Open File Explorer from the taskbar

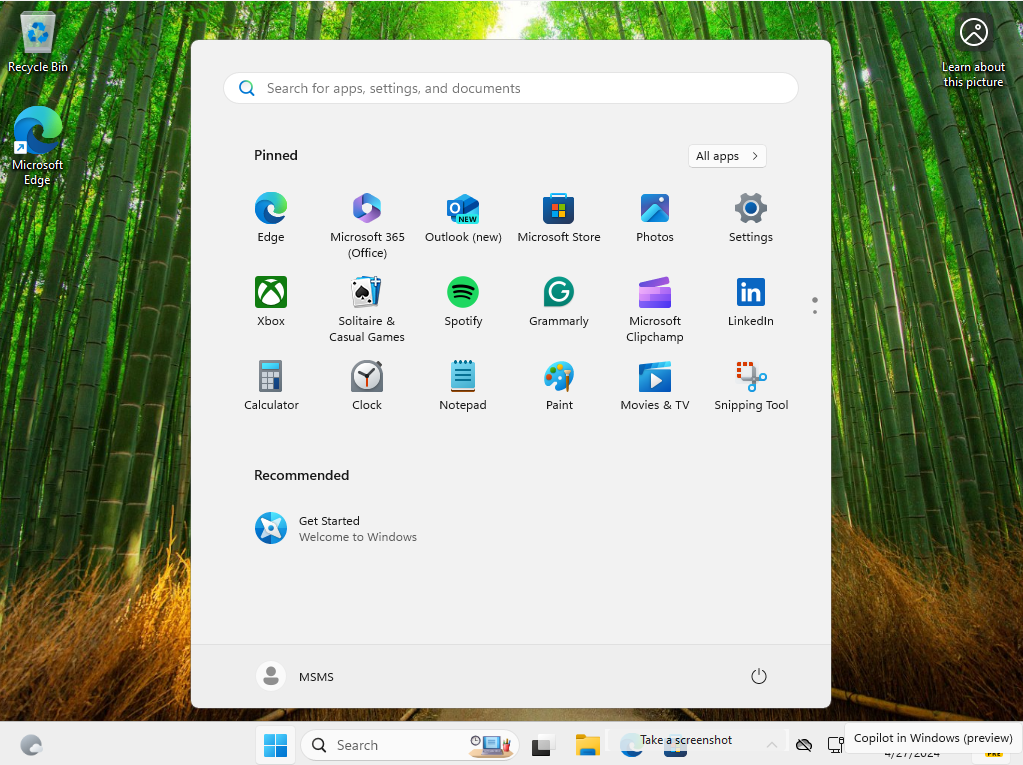[x=587, y=745]
